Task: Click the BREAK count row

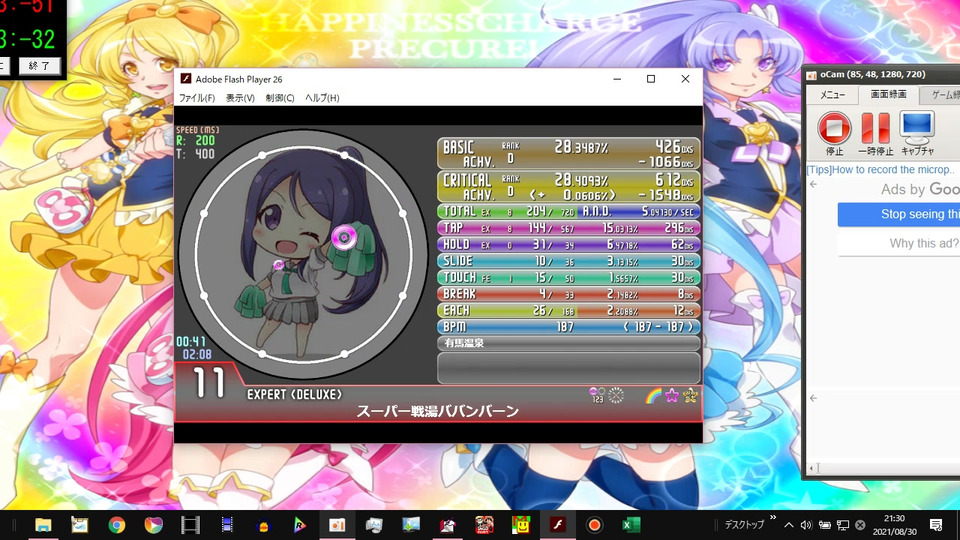Action: coord(569,294)
